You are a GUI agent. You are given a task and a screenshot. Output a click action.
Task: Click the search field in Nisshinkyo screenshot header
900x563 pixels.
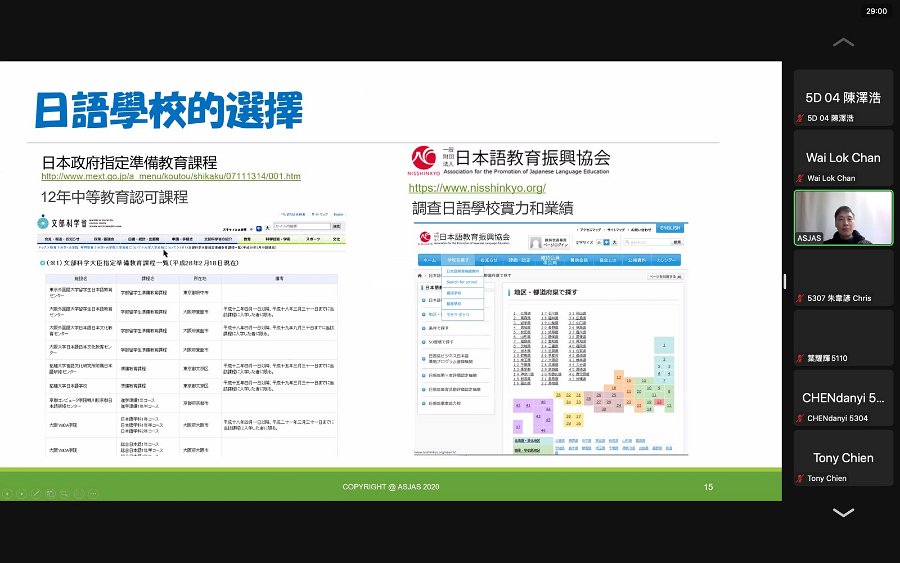pyautogui.click(x=647, y=242)
